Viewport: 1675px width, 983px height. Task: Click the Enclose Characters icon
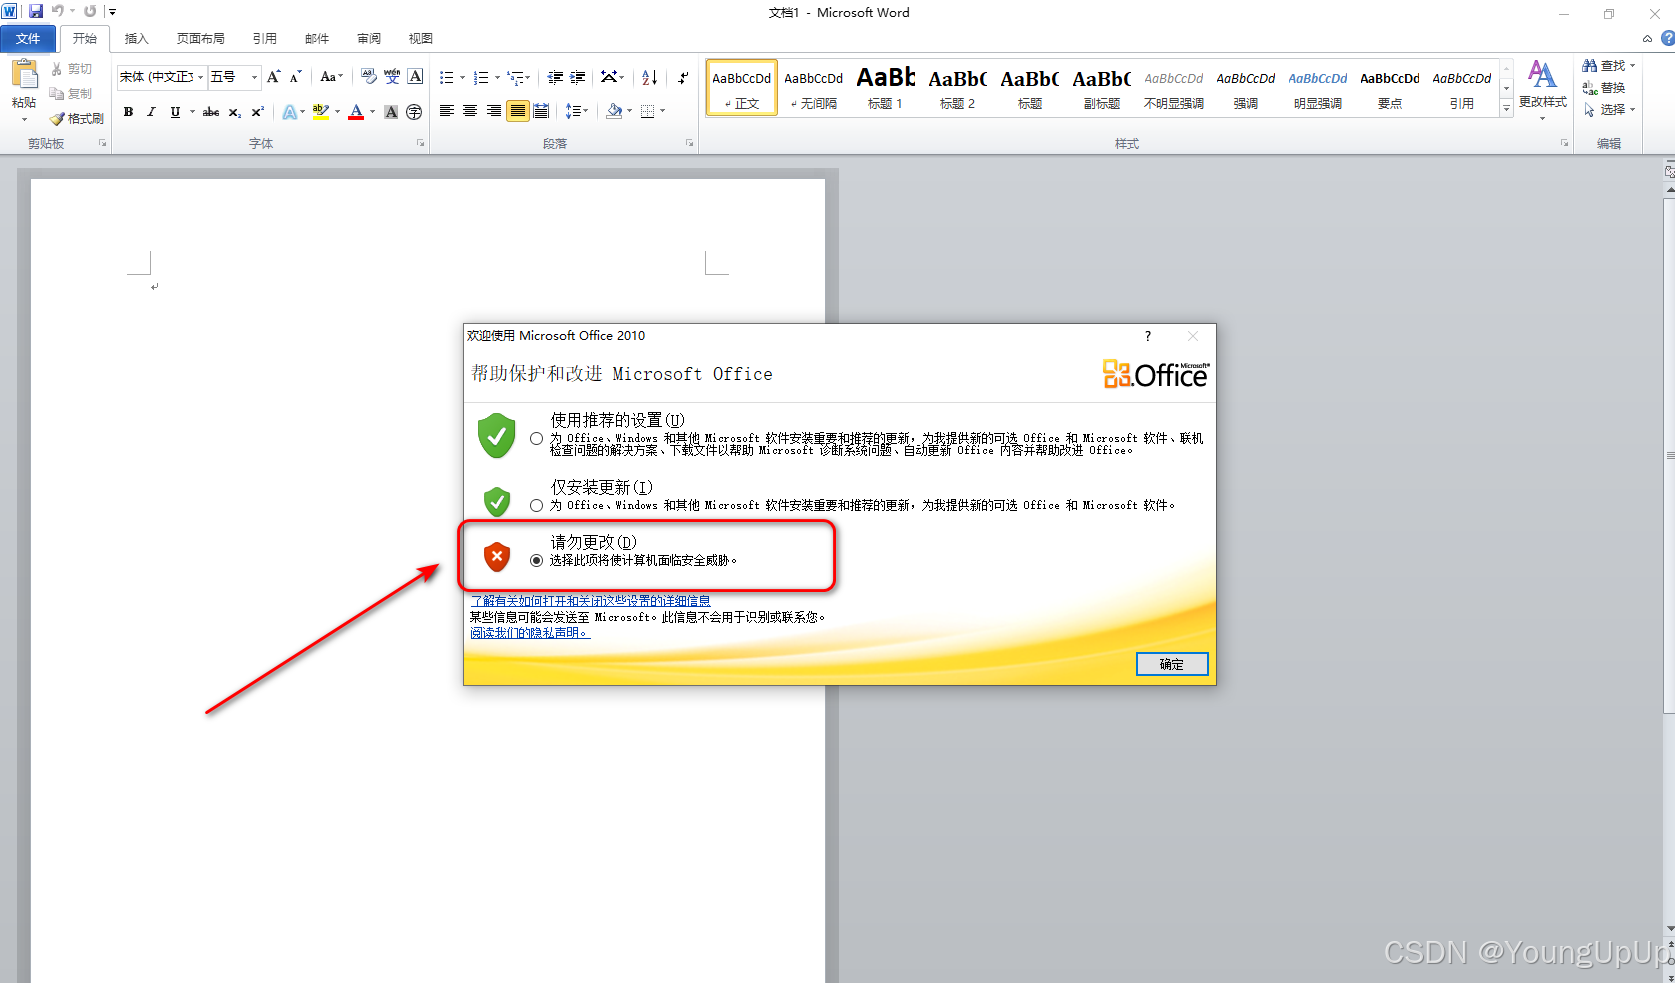tap(414, 112)
